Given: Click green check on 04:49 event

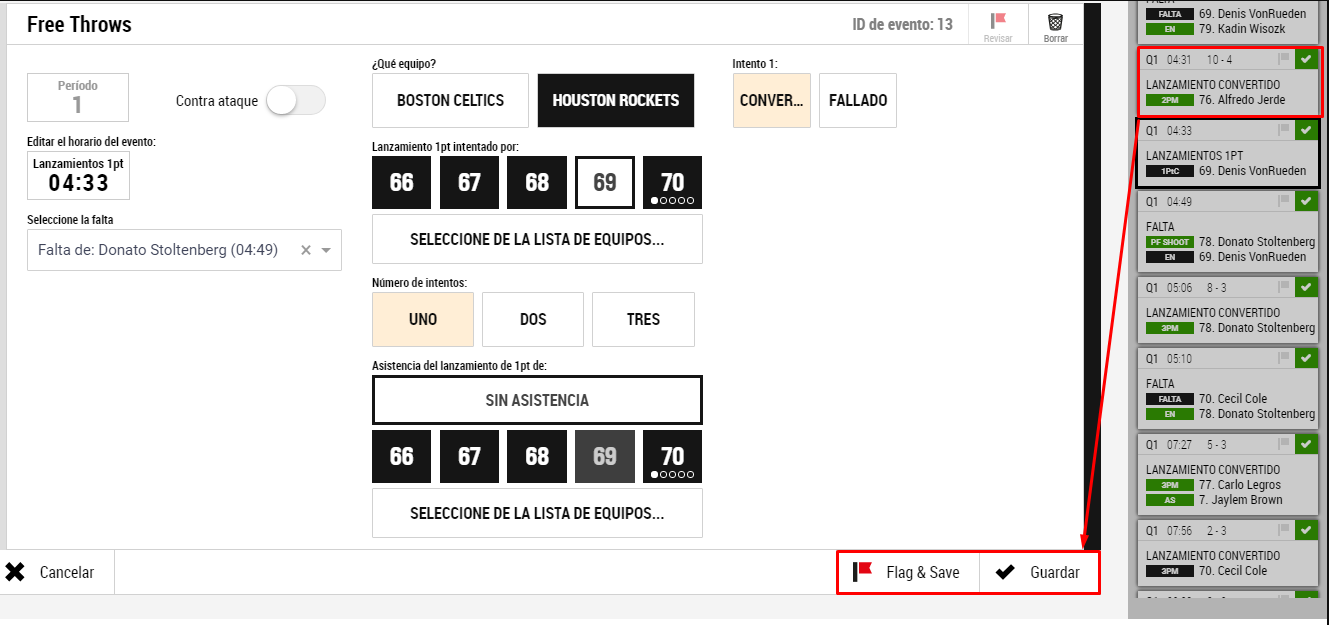Looking at the screenshot, I should pyautogui.click(x=1306, y=201).
